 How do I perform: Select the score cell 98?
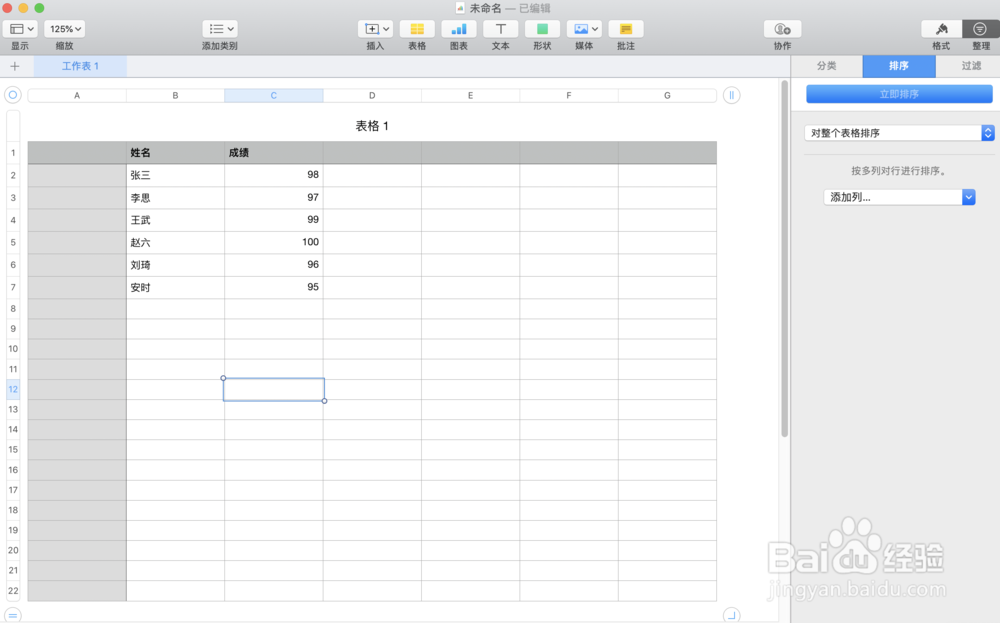click(x=274, y=175)
